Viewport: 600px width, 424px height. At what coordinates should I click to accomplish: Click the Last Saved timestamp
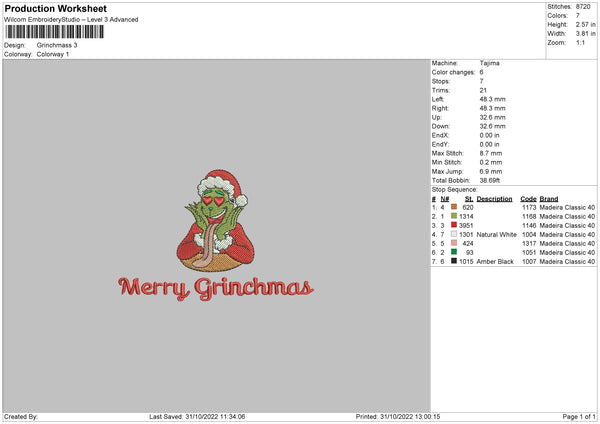coord(197,417)
